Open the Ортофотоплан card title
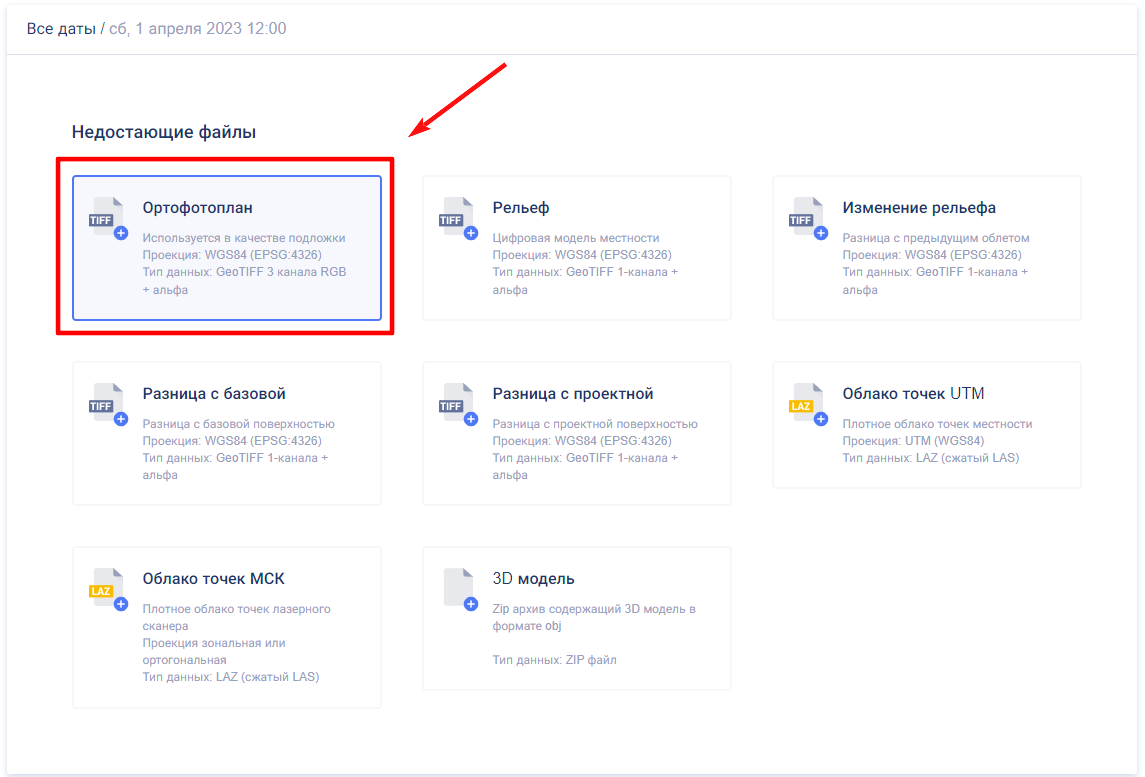1145x777 pixels. [x=197, y=208]
